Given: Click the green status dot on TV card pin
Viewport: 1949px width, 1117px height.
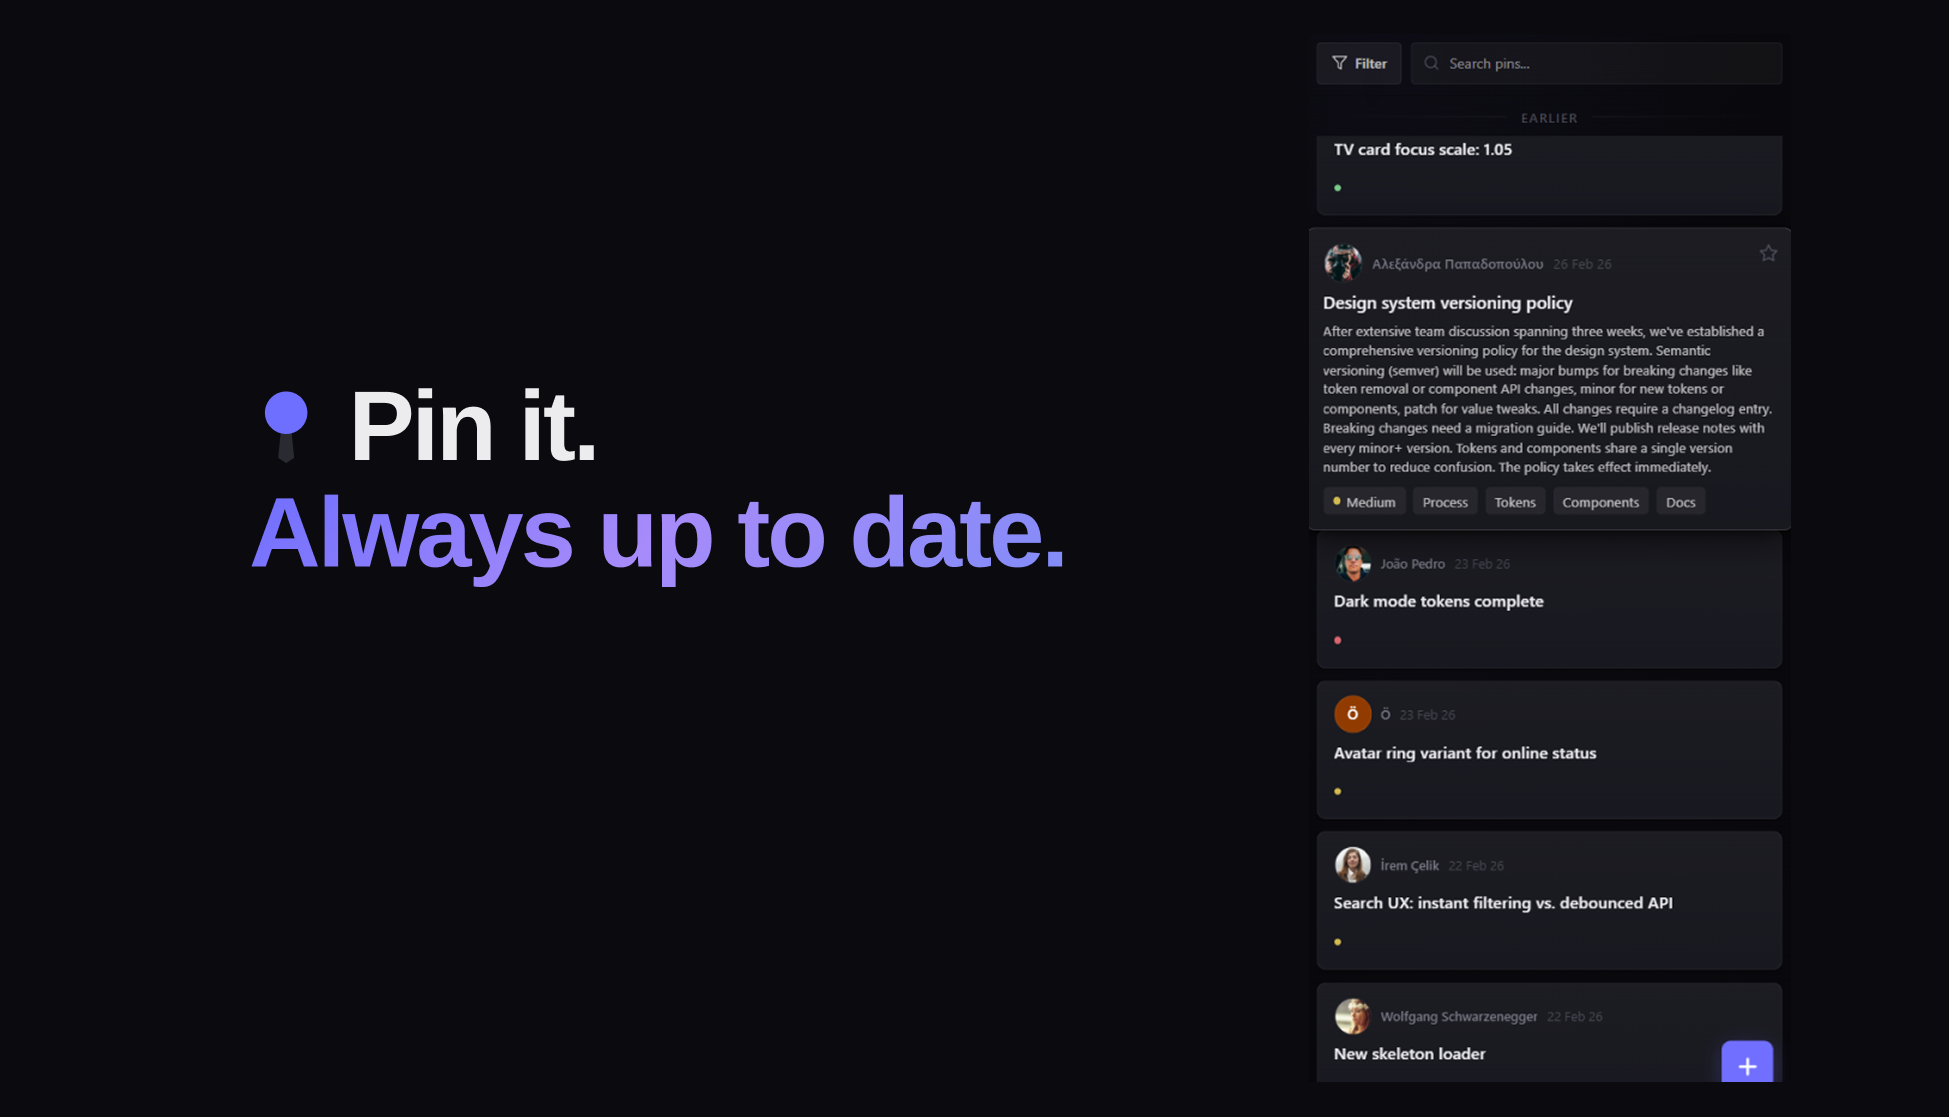Looking at the screenshot, I should pos(1339,187).
